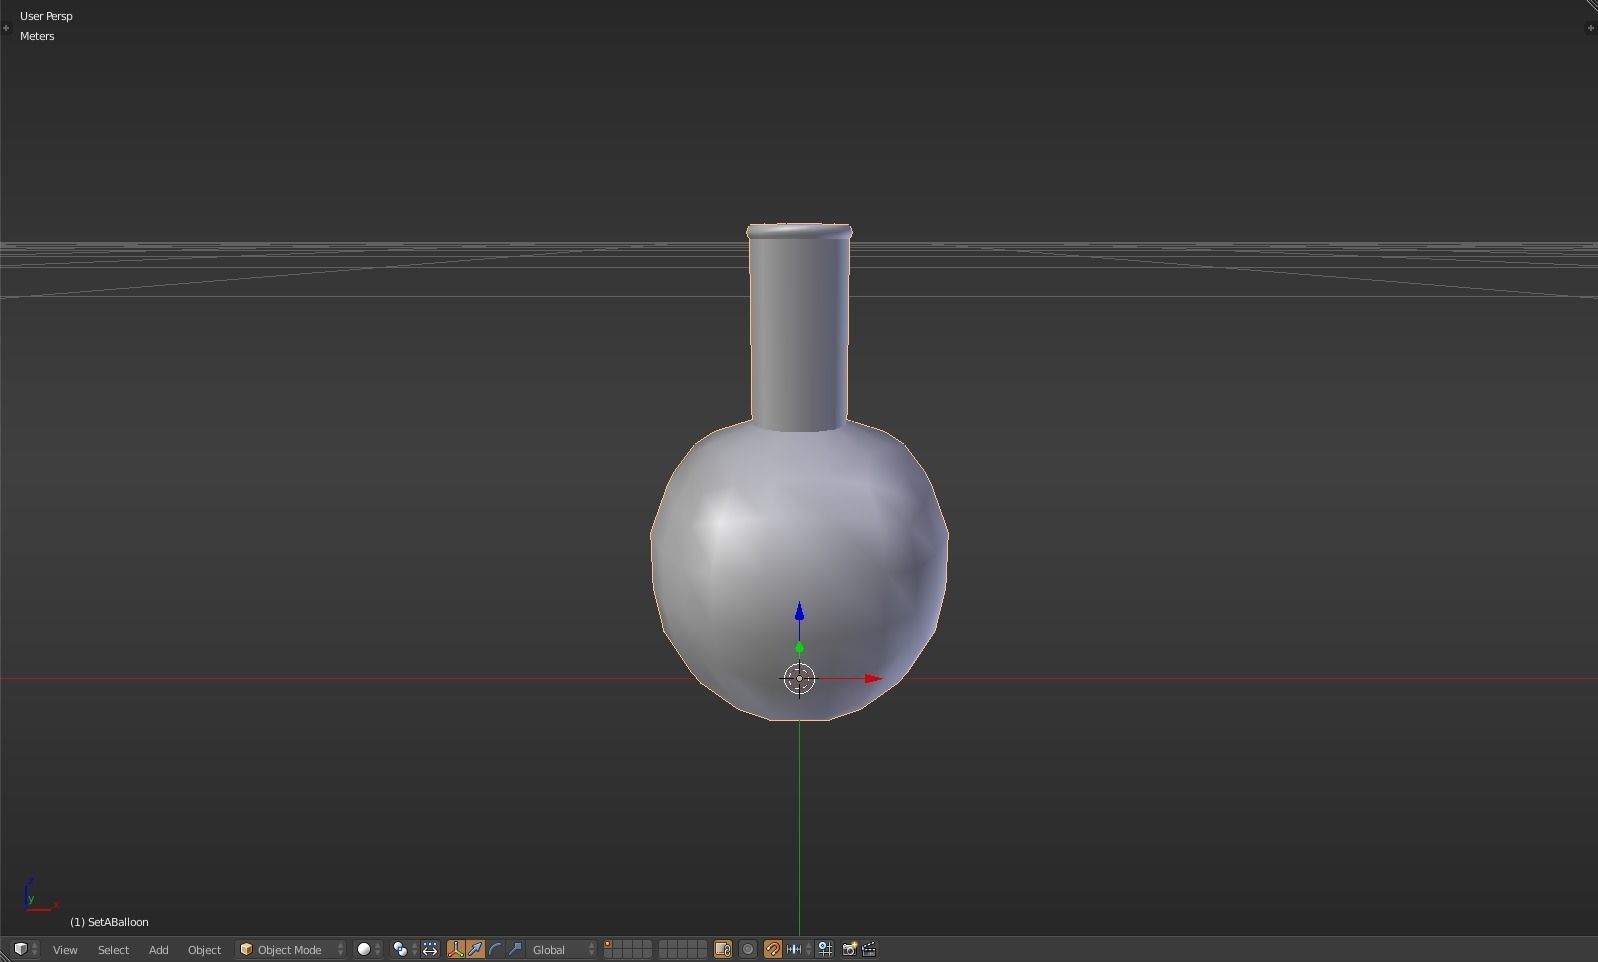
Task: Select the flask object's round body
Action: pos(799,570)
